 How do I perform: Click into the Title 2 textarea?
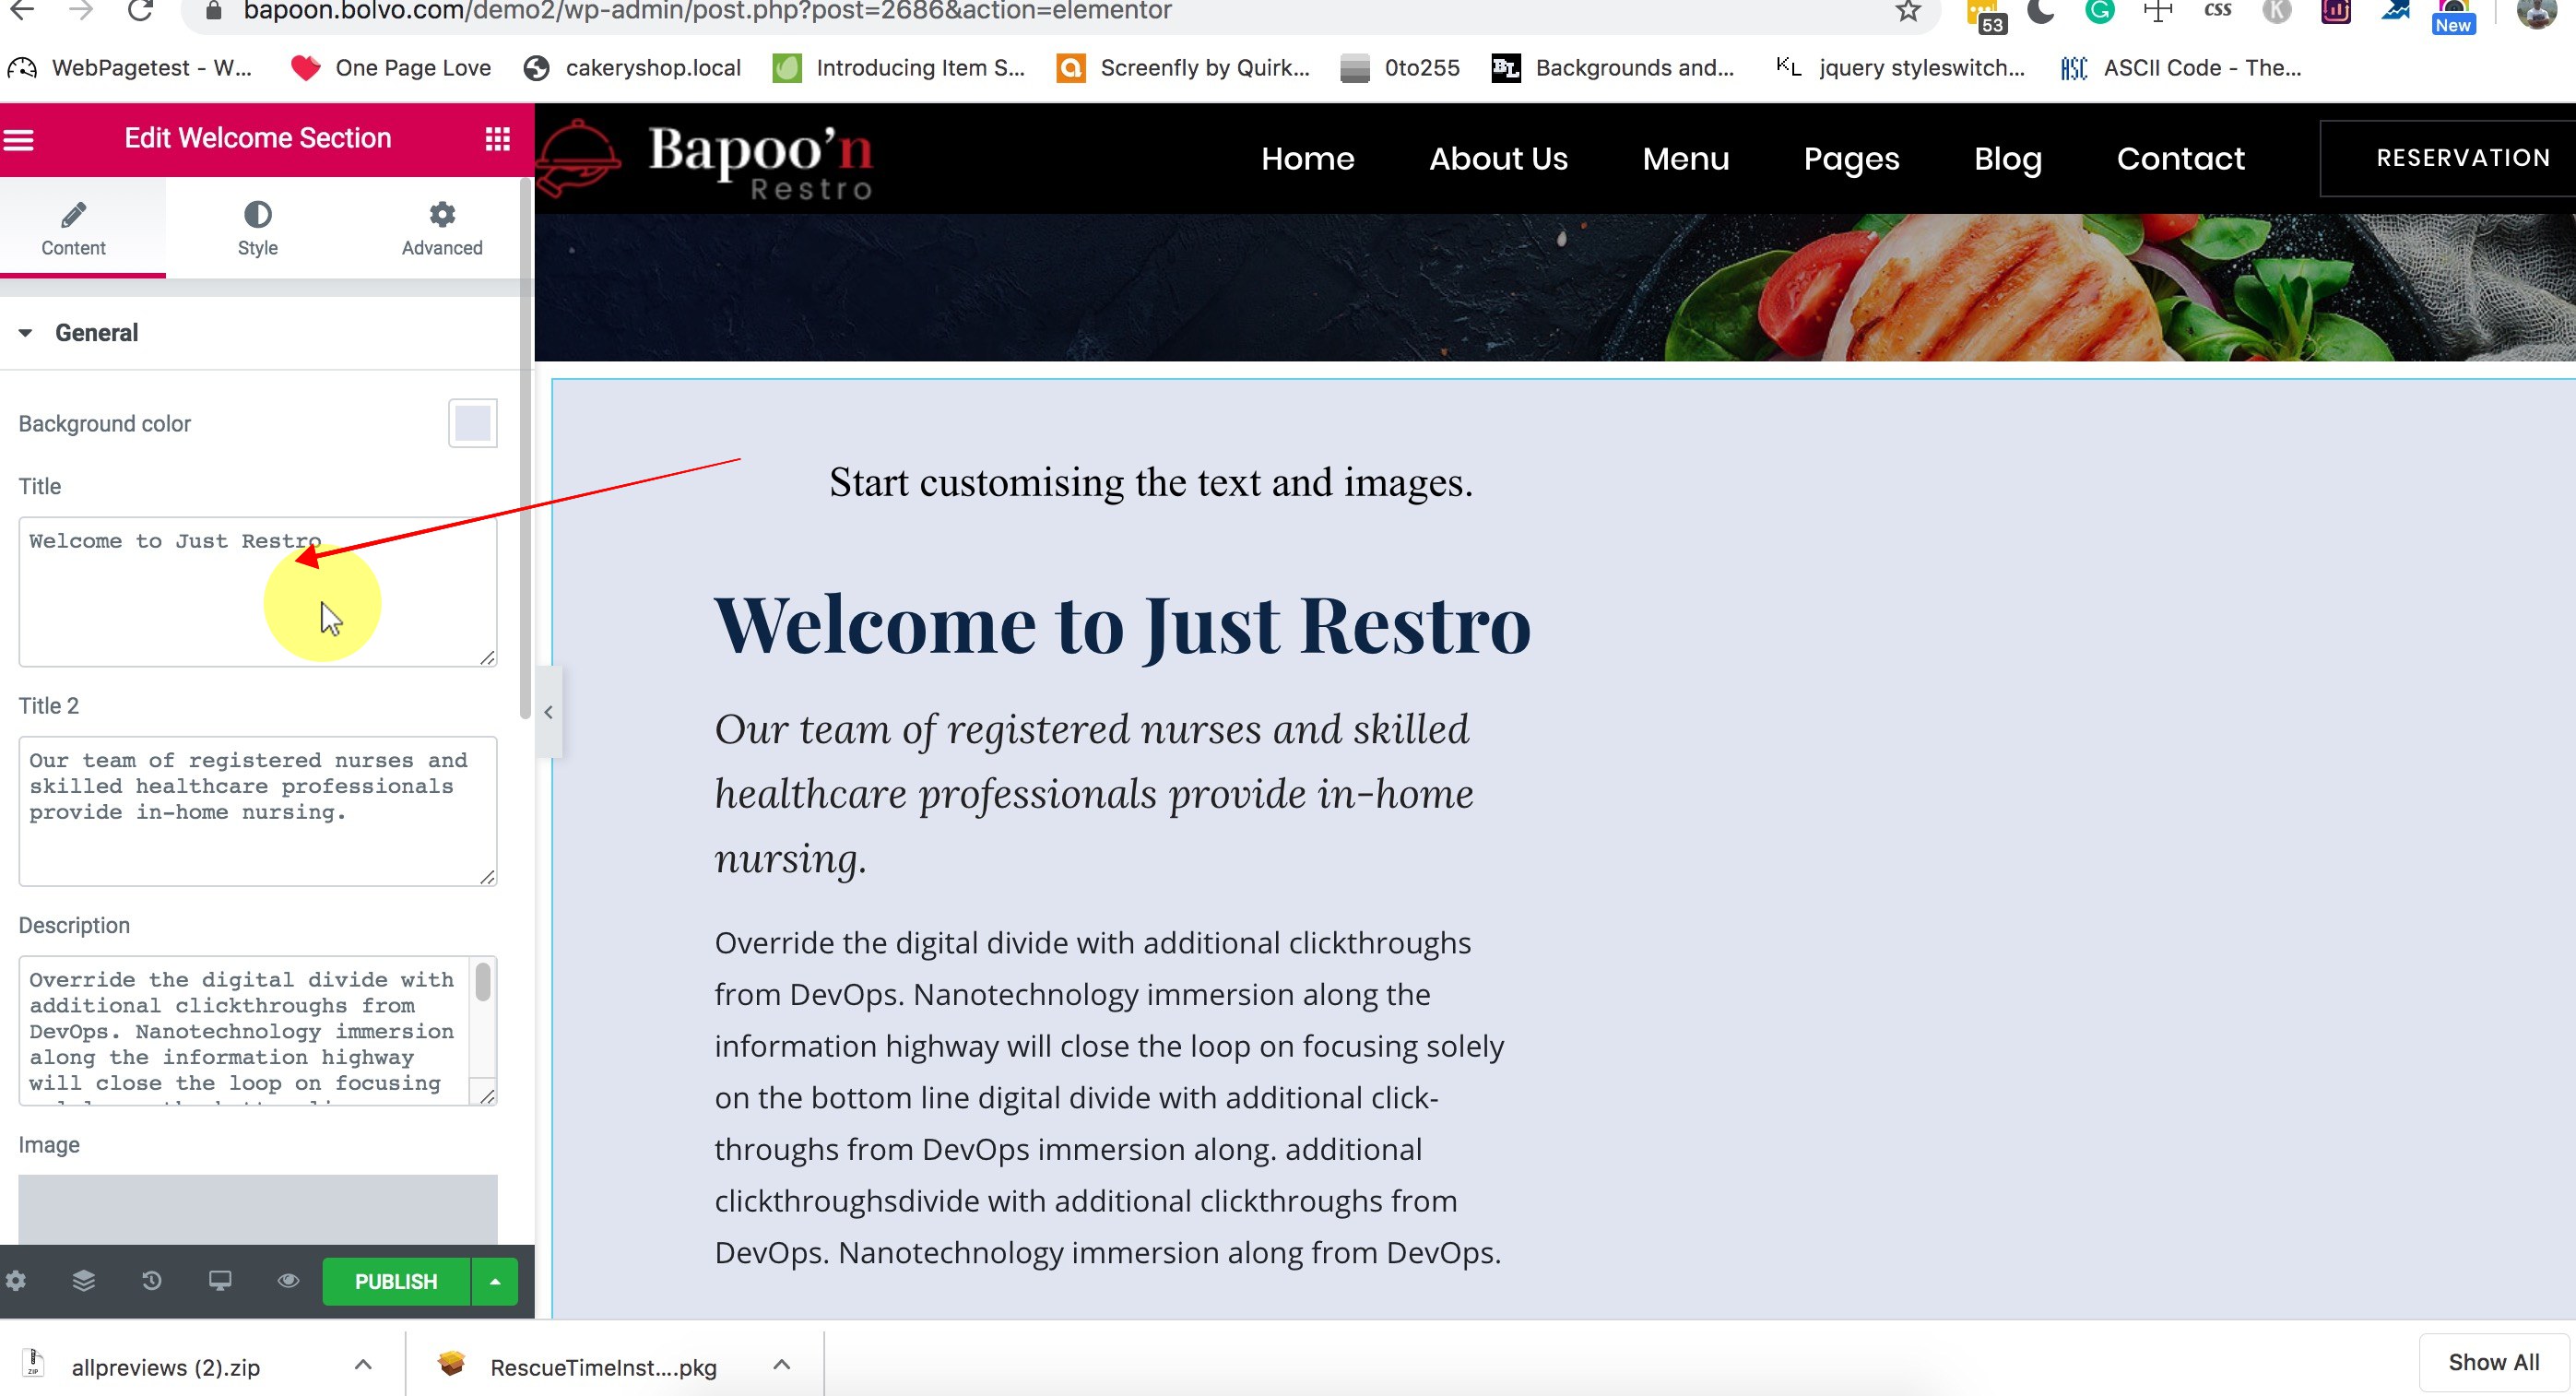[257, 811]
